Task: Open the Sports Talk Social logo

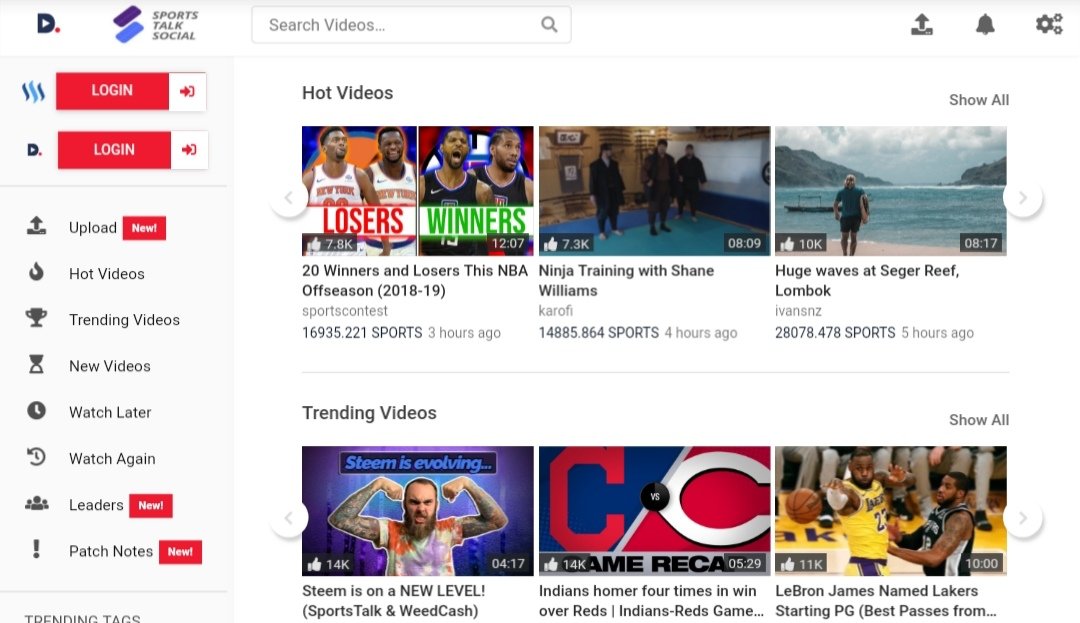Action: pos(156,25)
